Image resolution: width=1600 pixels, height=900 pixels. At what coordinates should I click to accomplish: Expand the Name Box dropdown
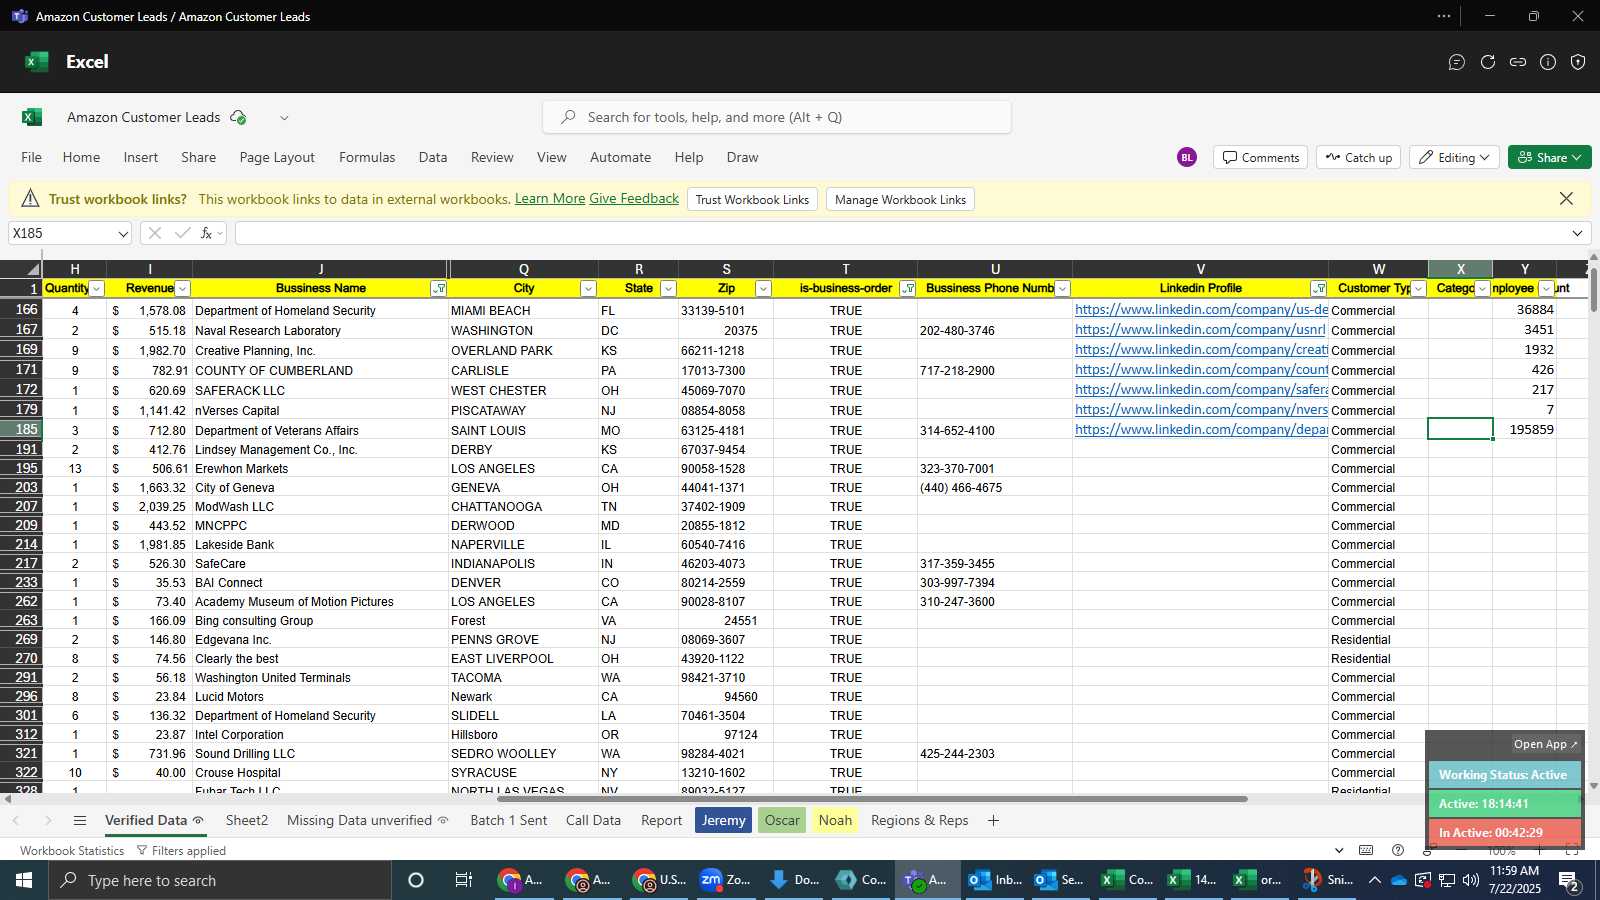coord(123,233)
